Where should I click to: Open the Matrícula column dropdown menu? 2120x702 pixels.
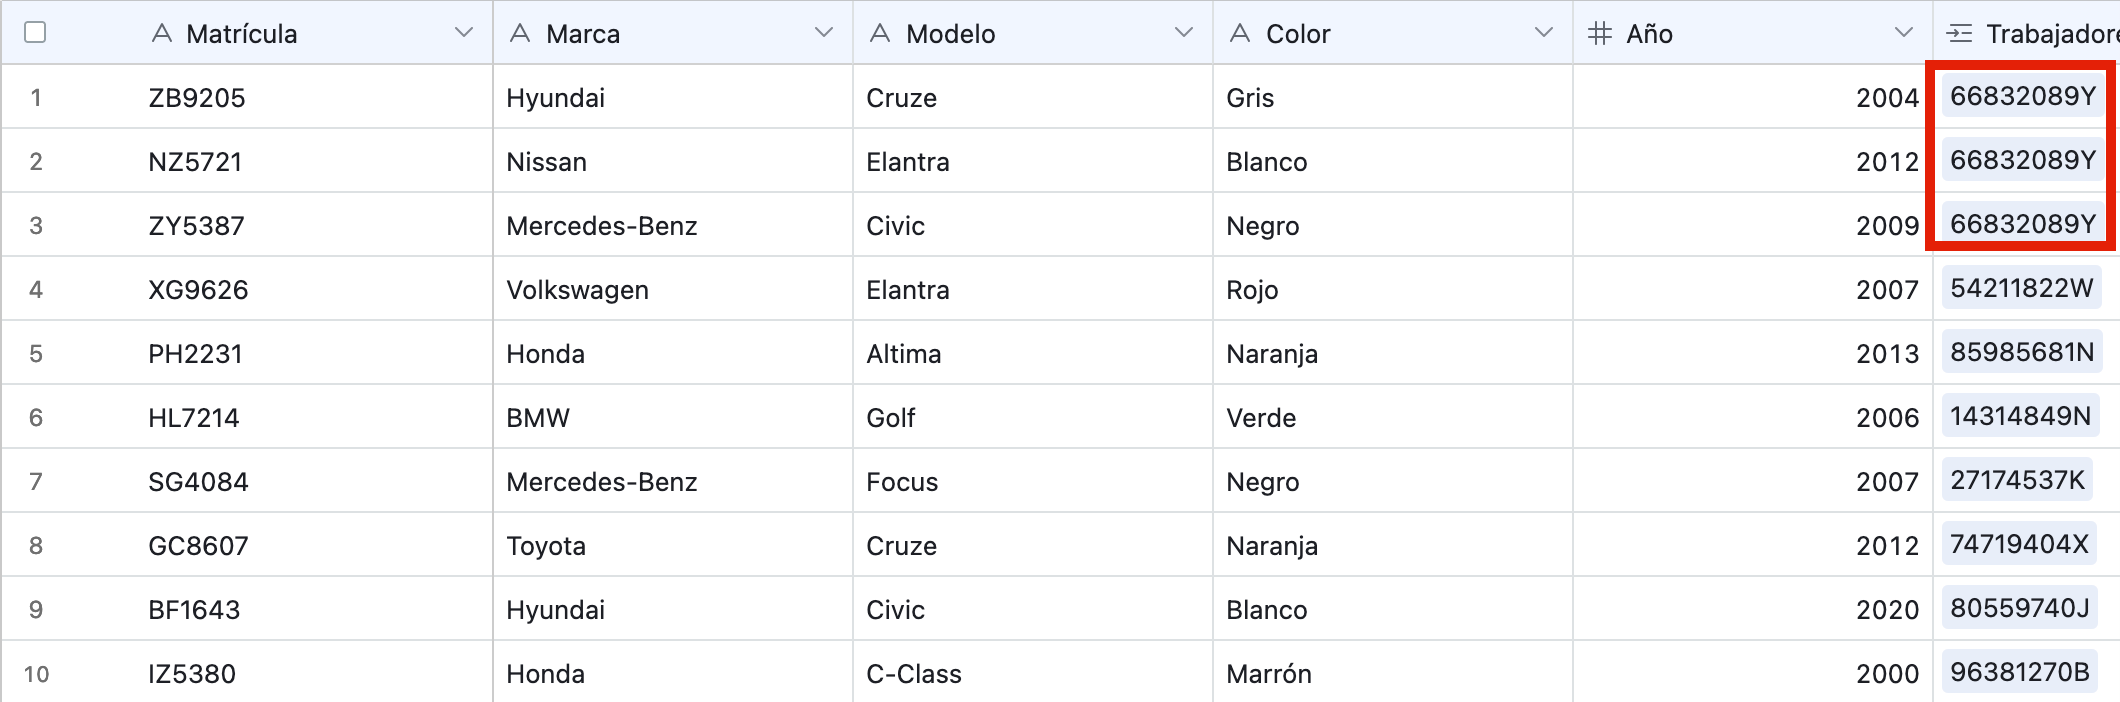tap(464, 33)
